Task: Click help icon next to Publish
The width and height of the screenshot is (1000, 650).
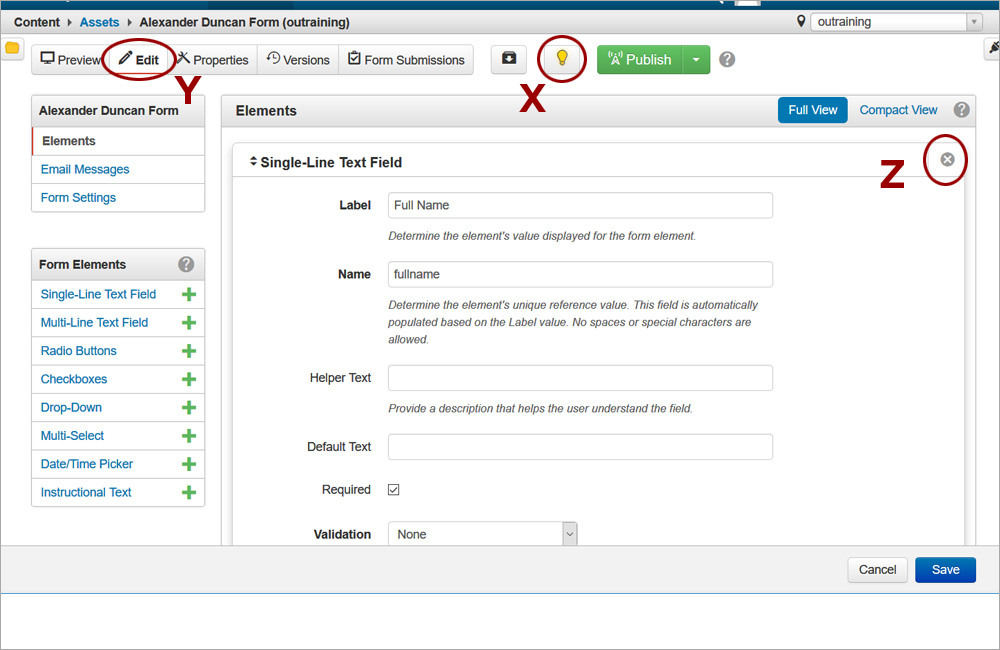Action: coord(727,59)
